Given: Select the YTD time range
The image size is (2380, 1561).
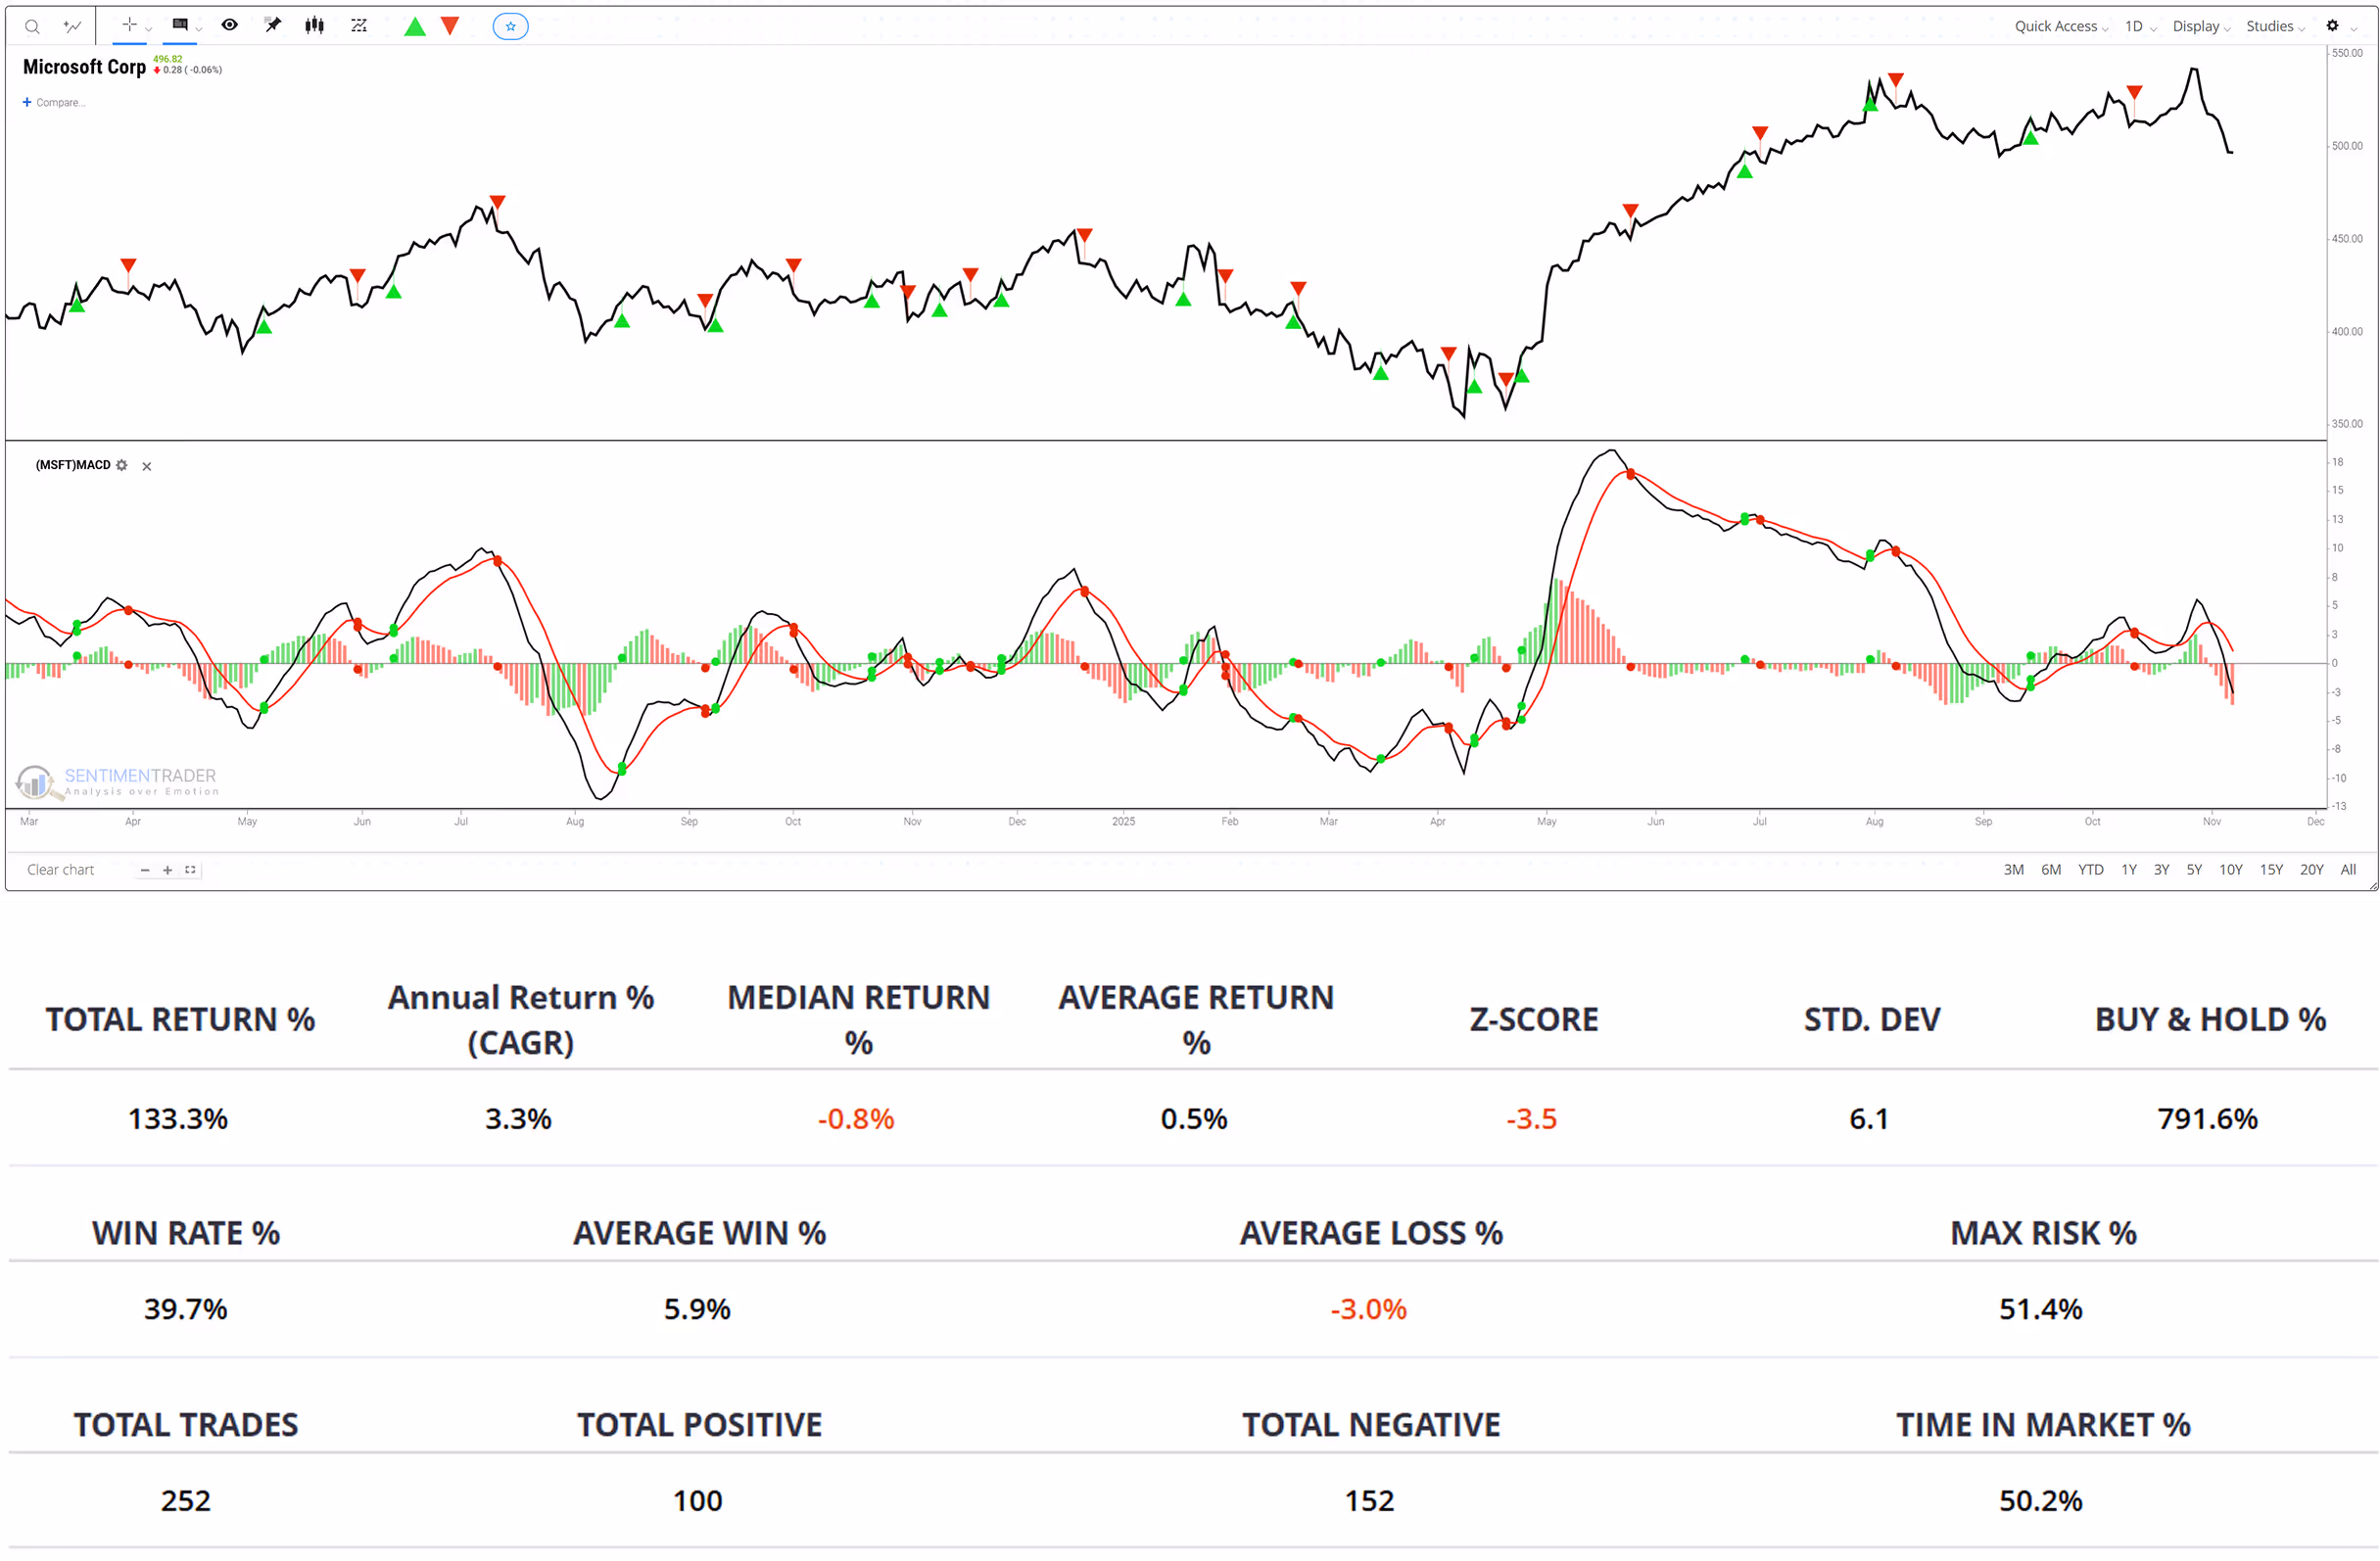Looking at the screenshot, I should (x=2090, y=870).
